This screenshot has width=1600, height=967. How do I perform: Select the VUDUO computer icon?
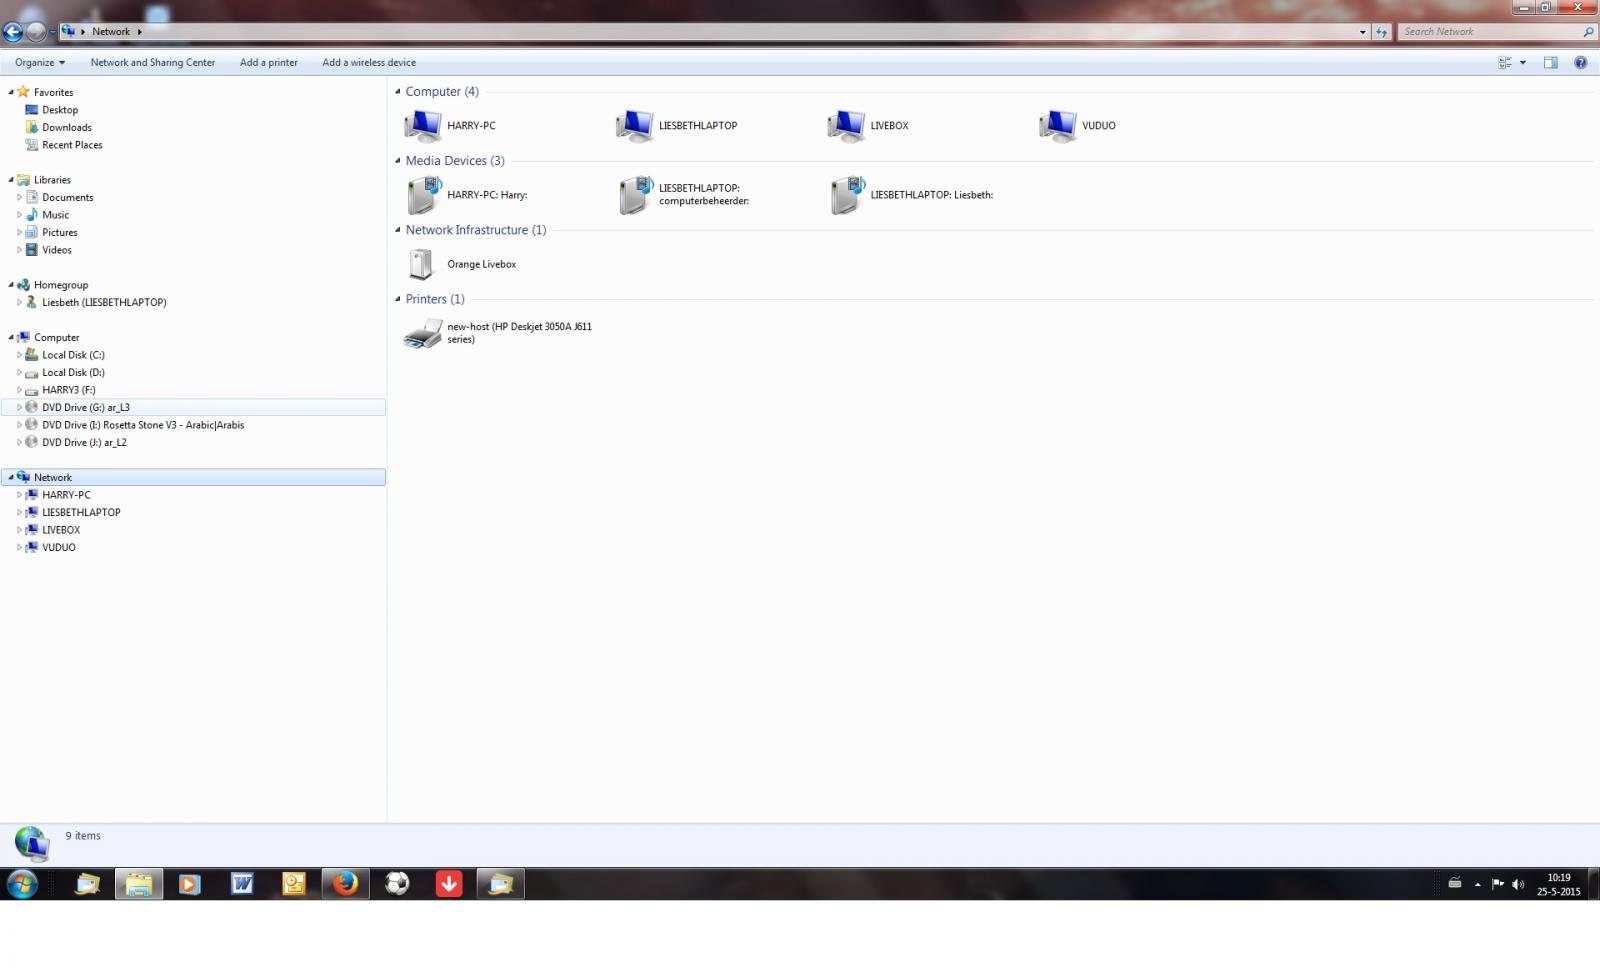[x=1057, y=126]
